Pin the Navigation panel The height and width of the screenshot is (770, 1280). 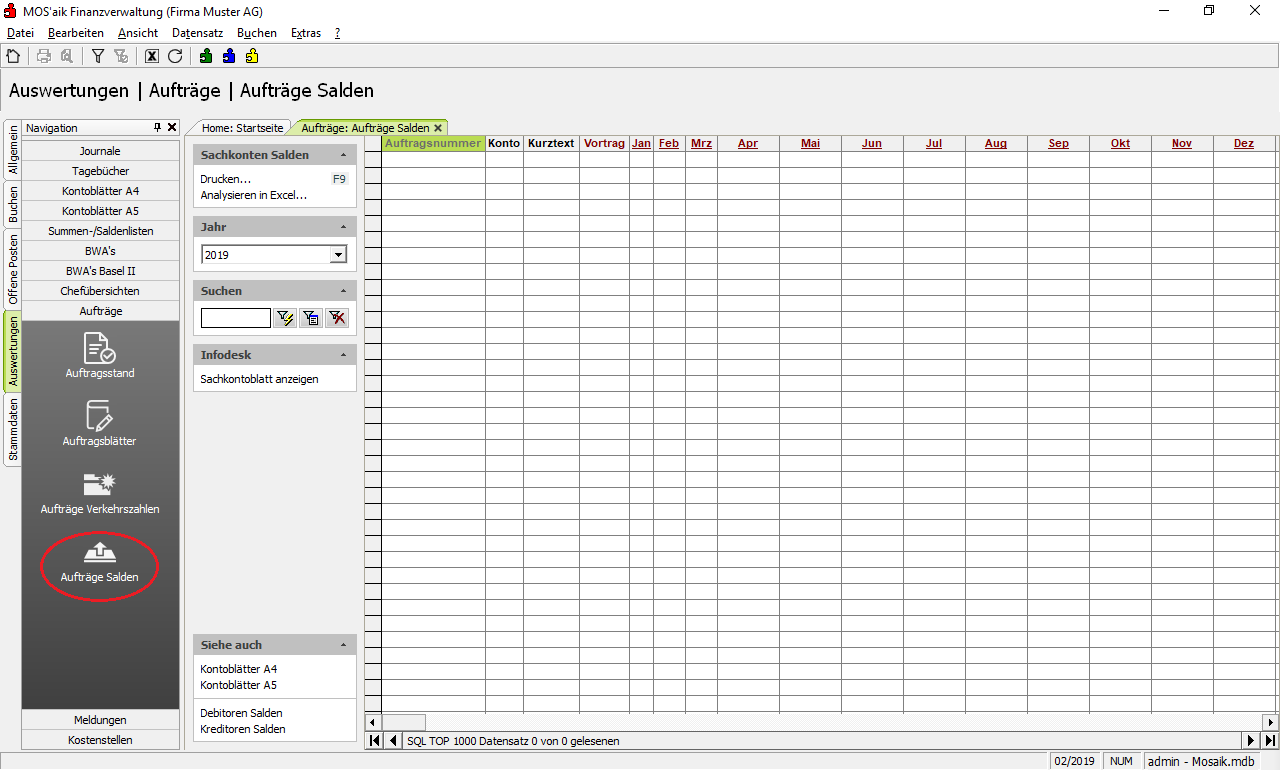pos(157,128)
